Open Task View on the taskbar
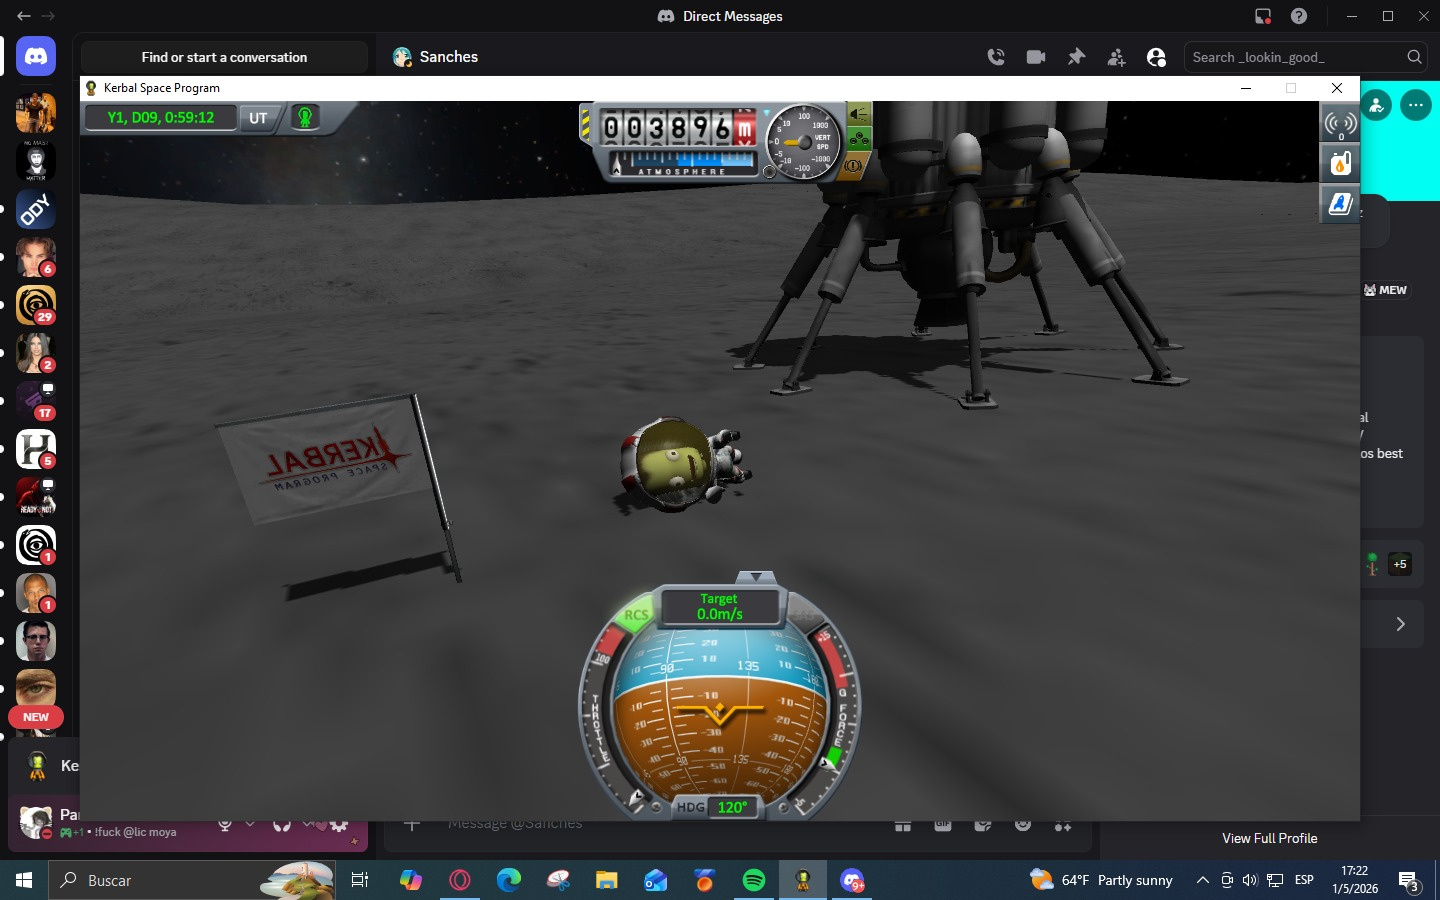This screenshot has height=900, width=1440. (x=360, y=880)
